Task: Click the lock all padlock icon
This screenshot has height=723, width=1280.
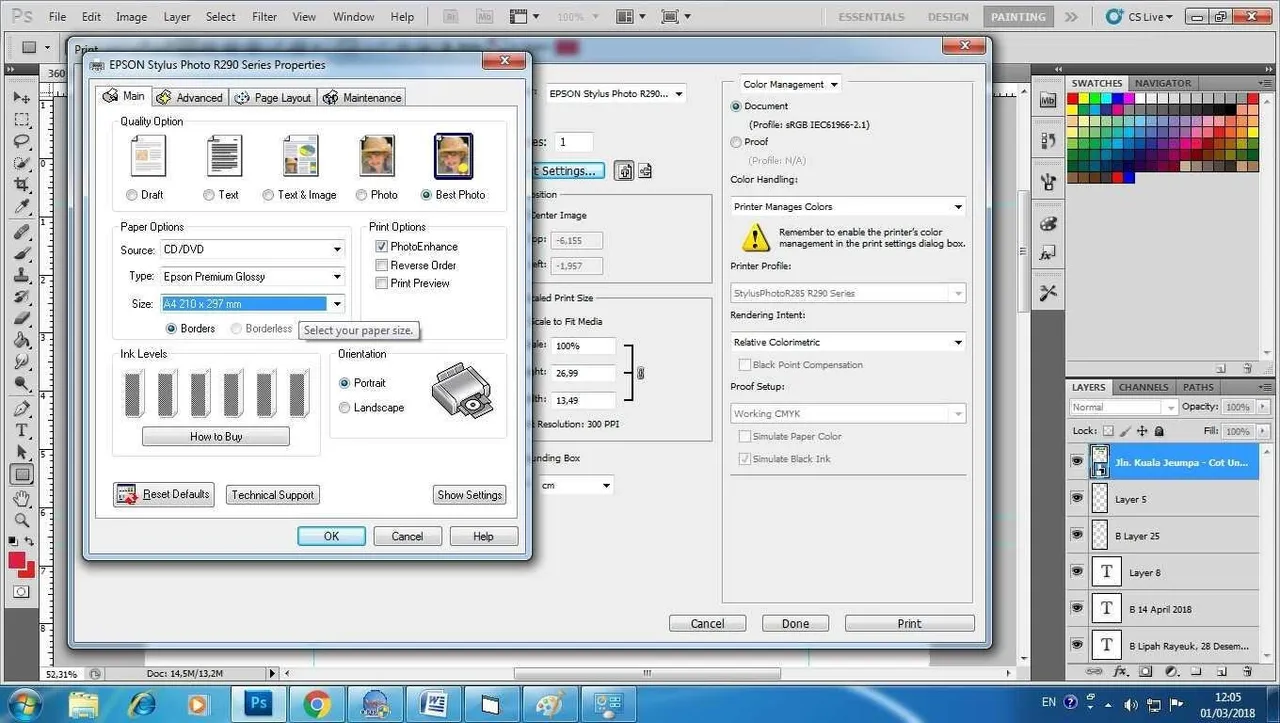Action: [x=1159, y=431]
